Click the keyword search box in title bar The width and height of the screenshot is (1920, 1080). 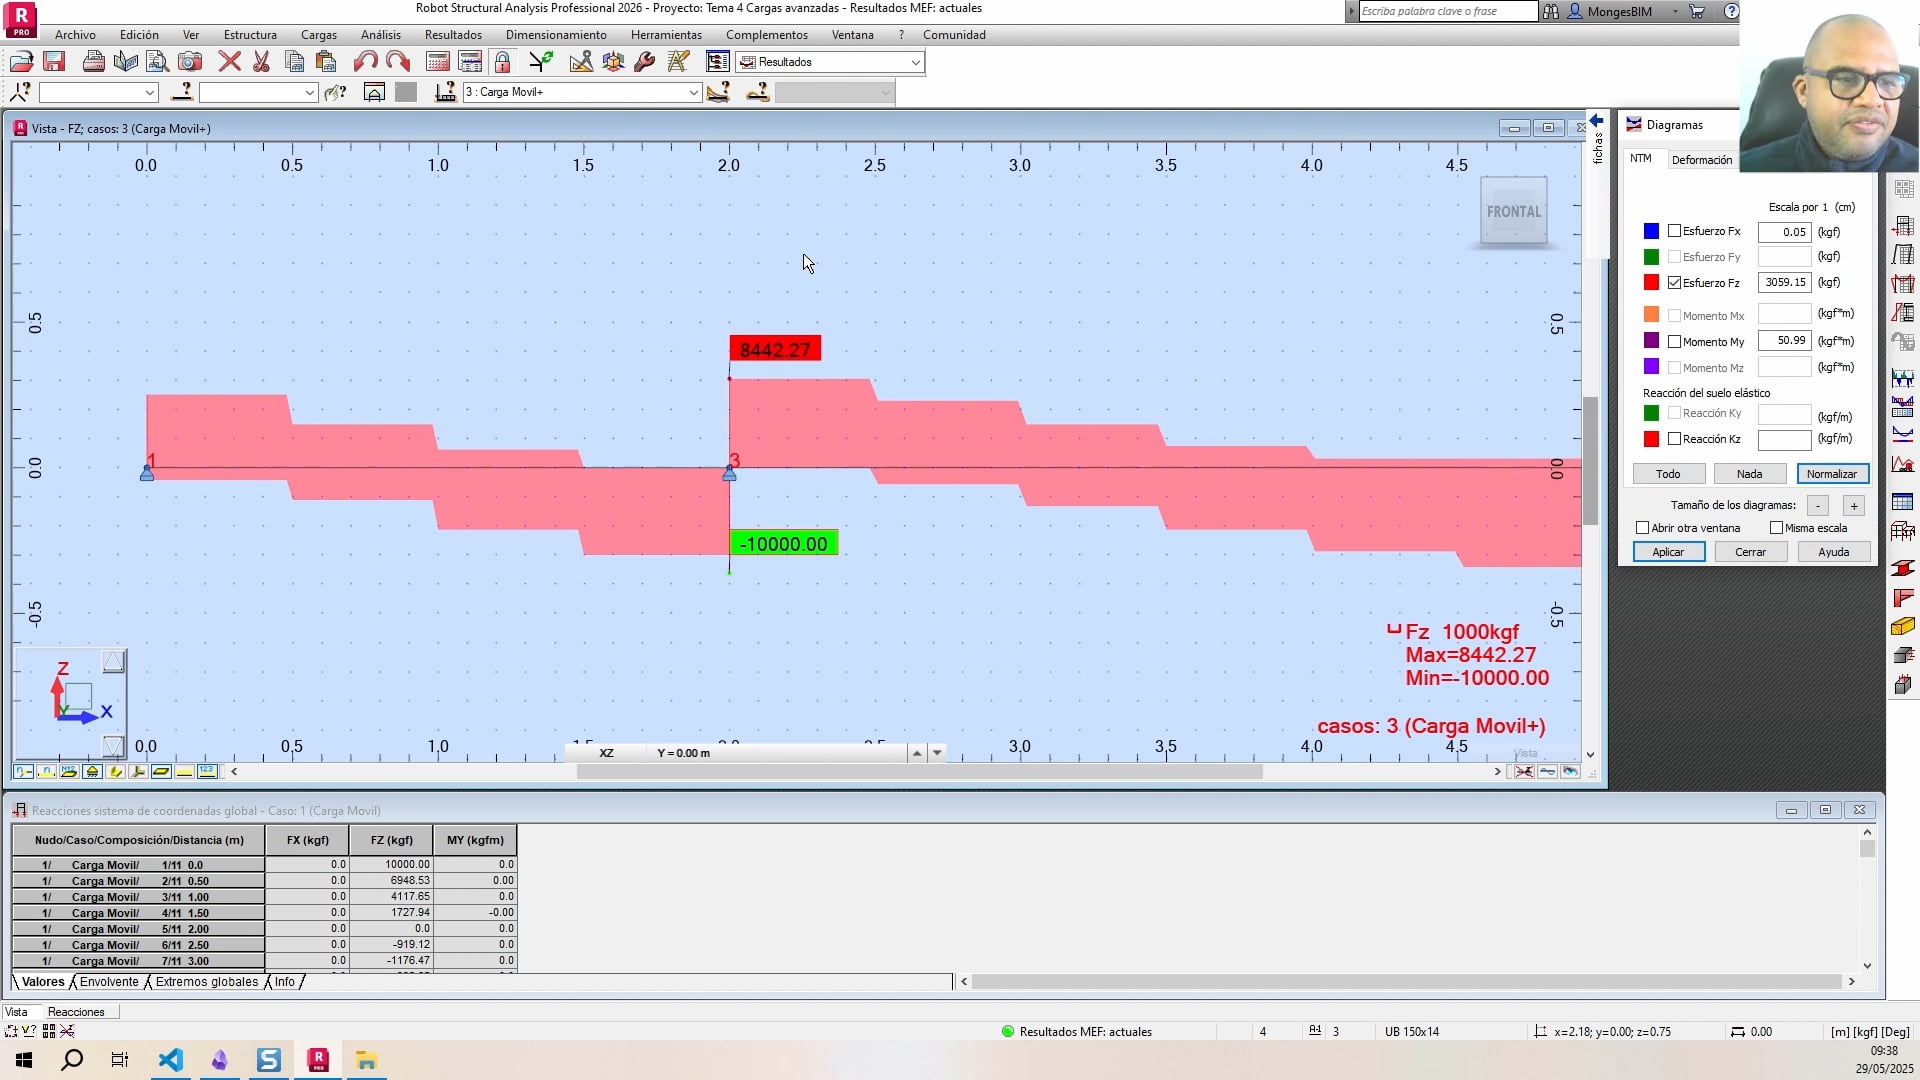coord(1447,12)
